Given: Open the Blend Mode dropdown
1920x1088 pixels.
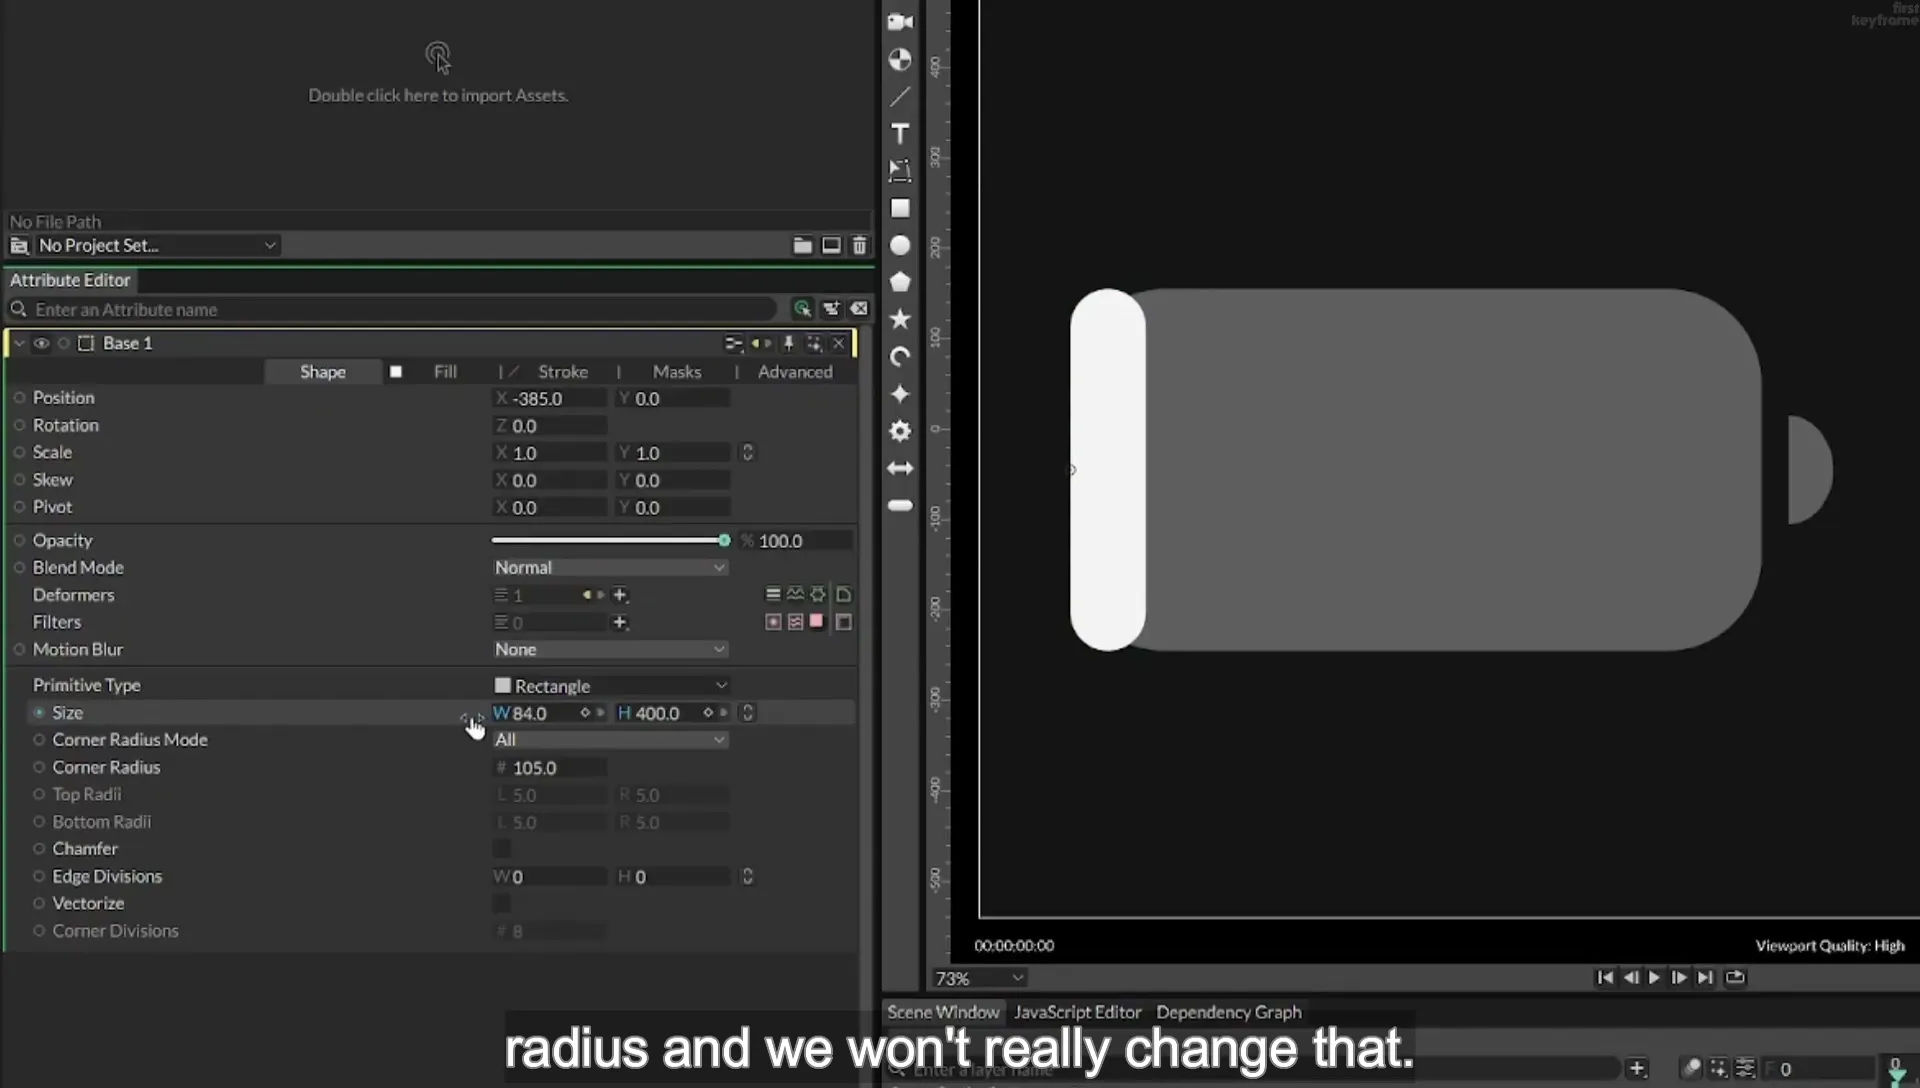Looking at the screenshot, I should tap(610, 568).
